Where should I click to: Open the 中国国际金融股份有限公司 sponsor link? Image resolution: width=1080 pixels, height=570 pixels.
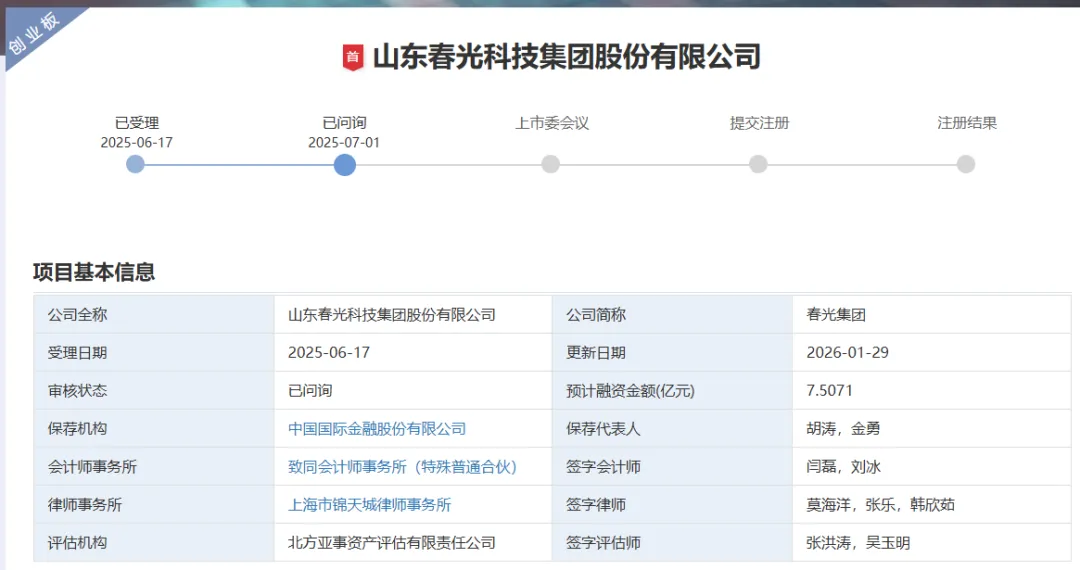(x=377, y=429)
